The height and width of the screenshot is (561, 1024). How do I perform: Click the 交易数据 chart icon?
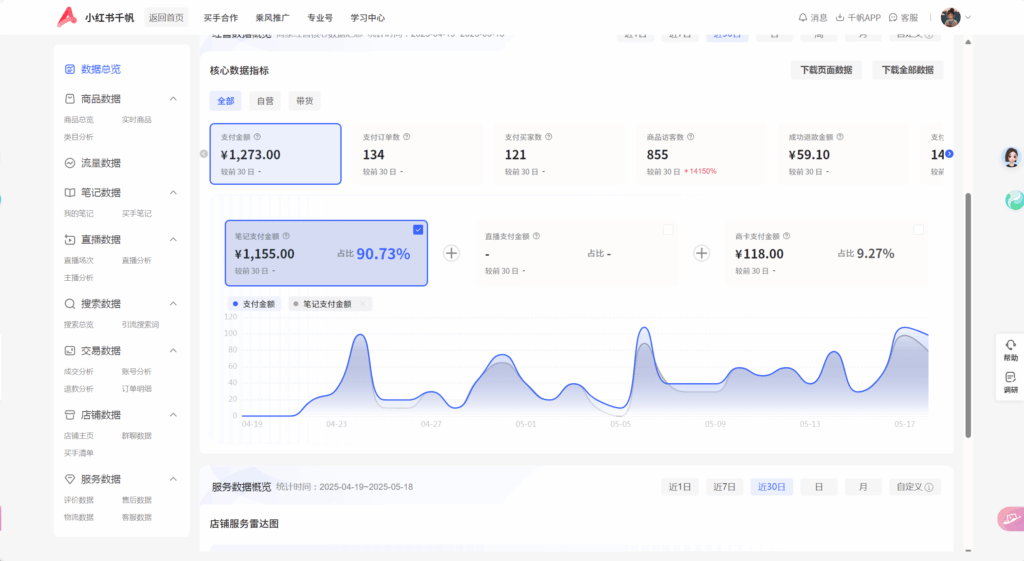(x=70, y=351)
